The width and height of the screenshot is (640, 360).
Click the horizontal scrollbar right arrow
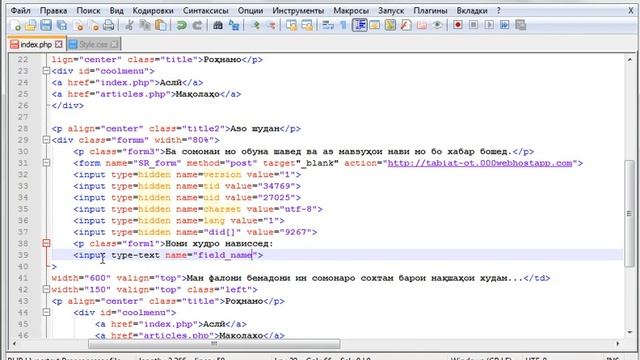[618, 344]
